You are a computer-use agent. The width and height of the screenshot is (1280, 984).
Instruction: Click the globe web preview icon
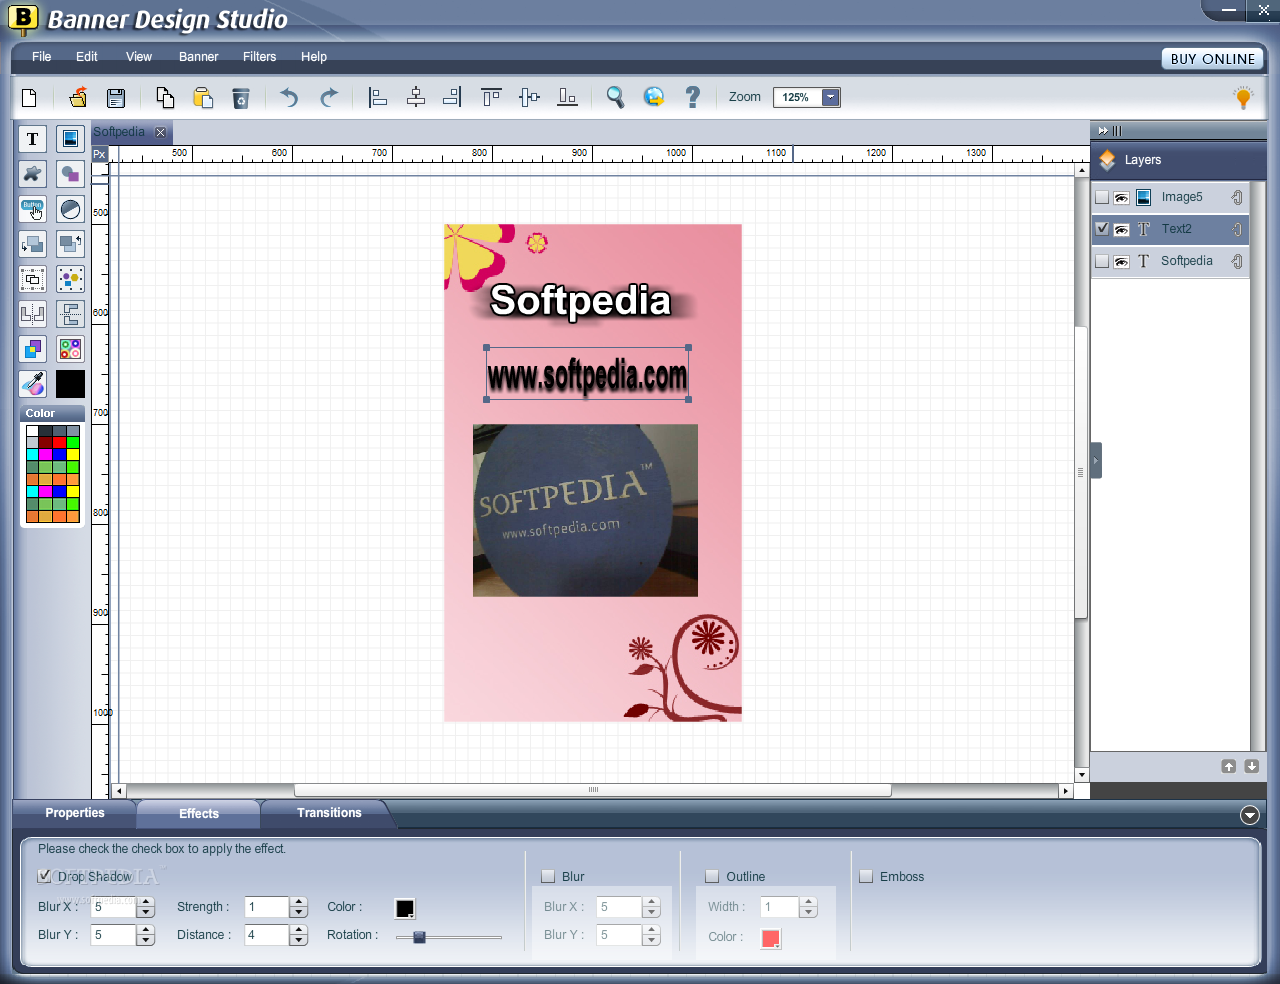pos(654,97)
